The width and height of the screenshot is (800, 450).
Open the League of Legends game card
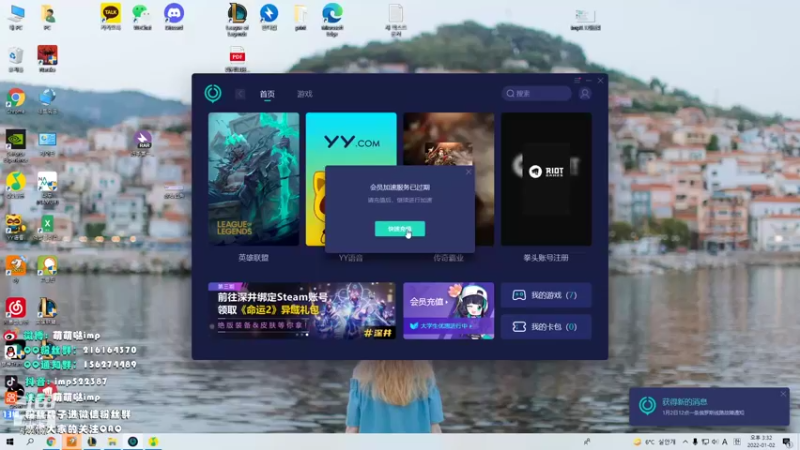pos(254,179)
